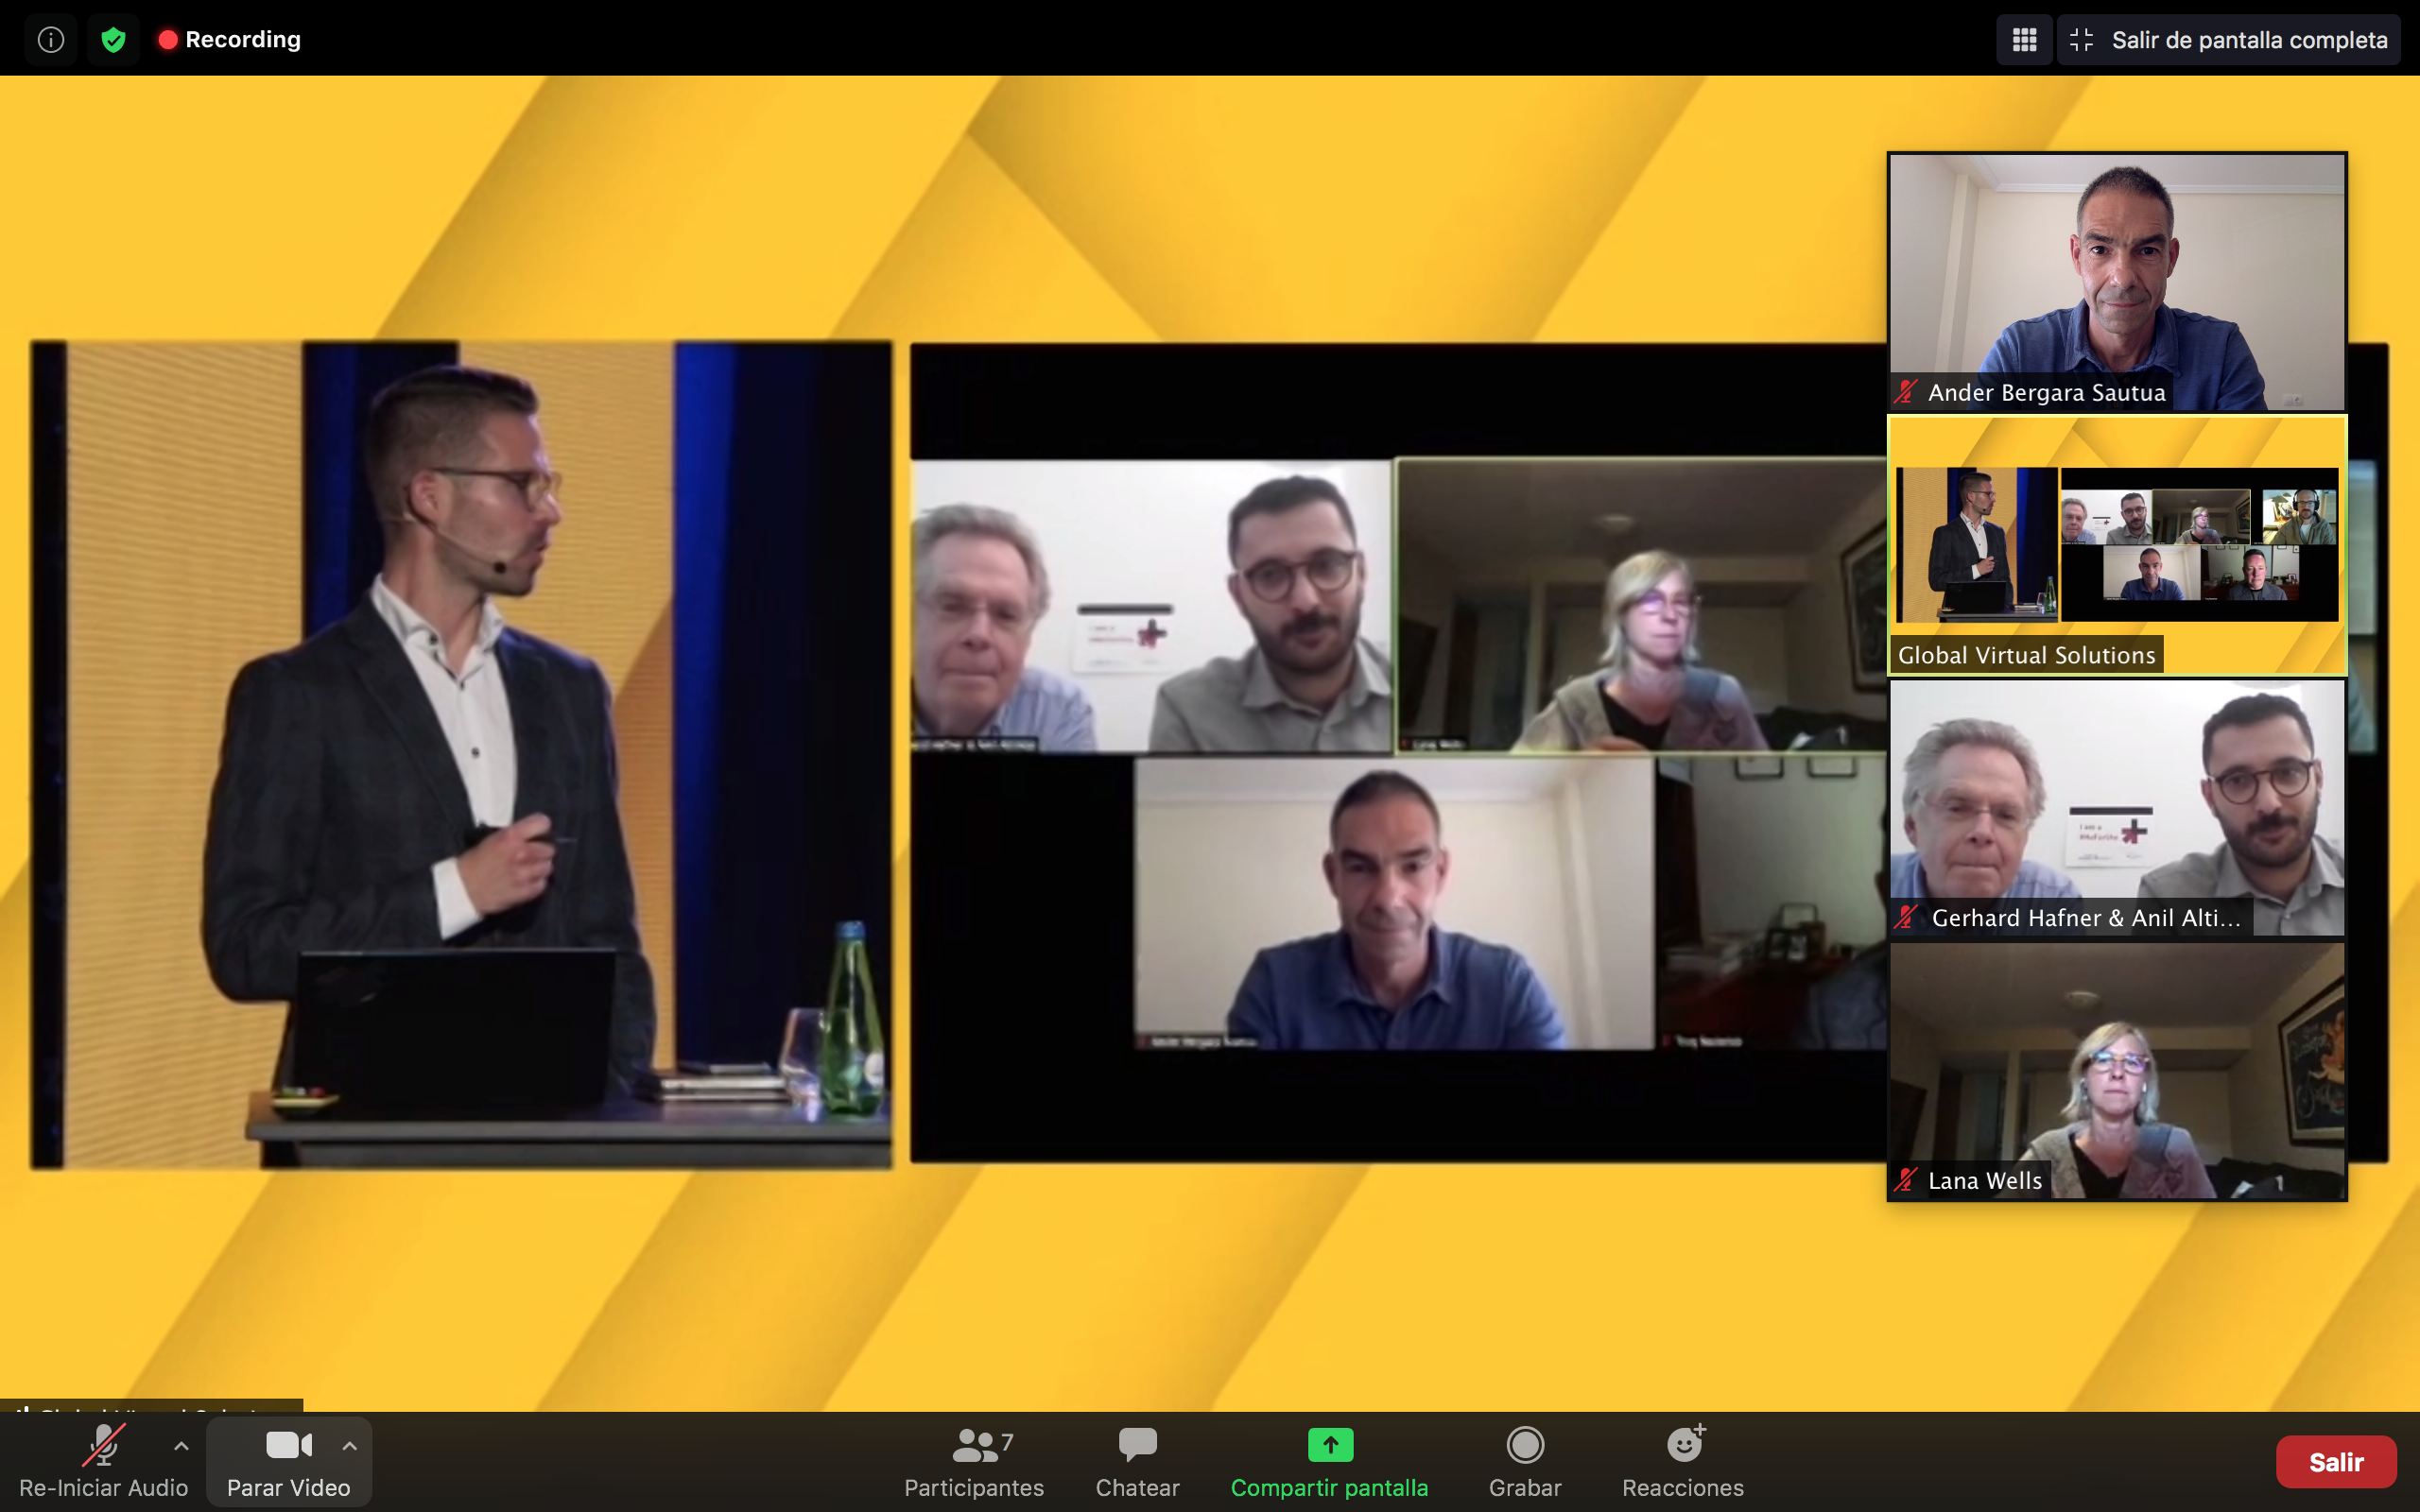Select Global Virtual Solutions video thumbnail

pyautogui.click(x=2117, y=545)
